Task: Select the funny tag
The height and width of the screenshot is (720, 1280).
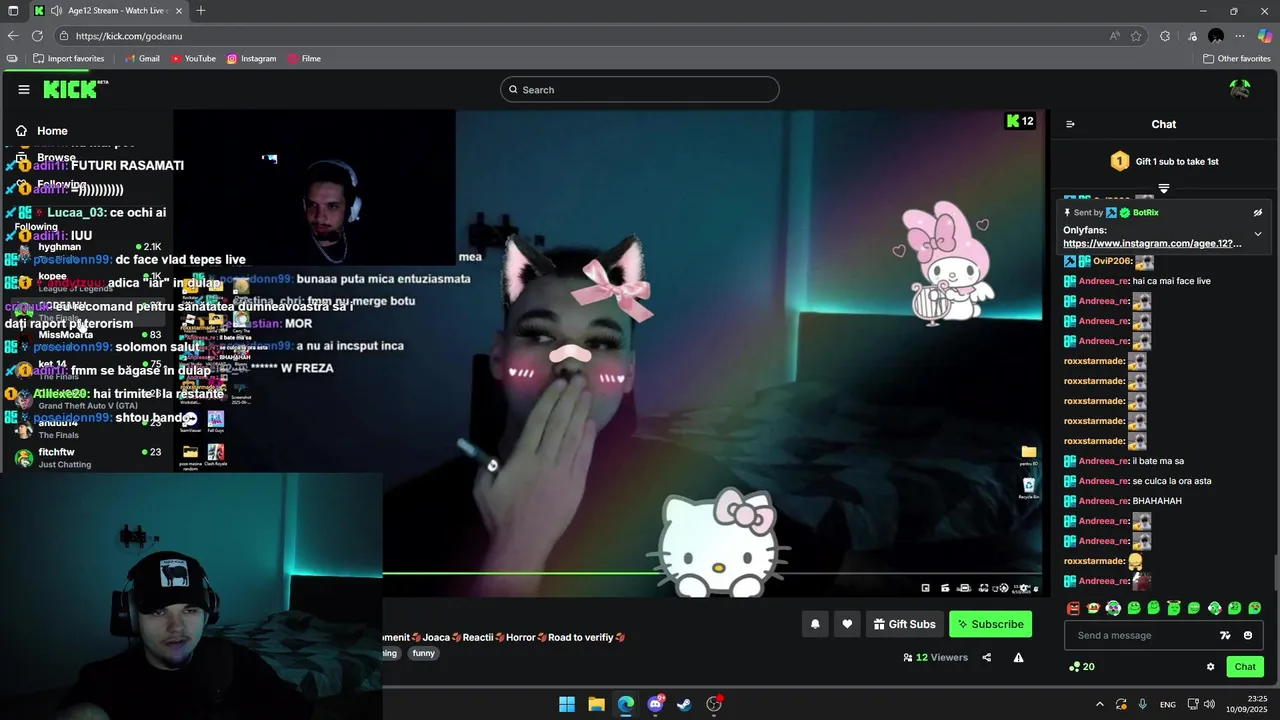Action: pos(424,653)
